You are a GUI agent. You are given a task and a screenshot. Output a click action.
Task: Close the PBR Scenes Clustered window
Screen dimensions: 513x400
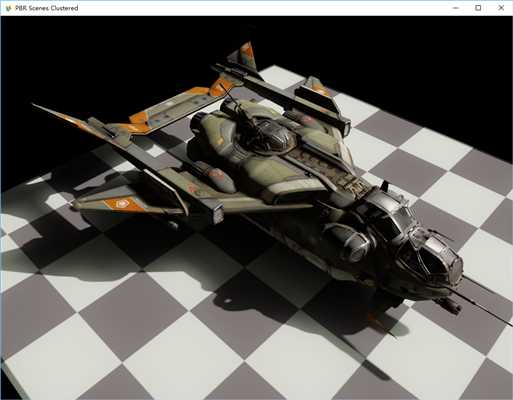[x=501, y=8]
